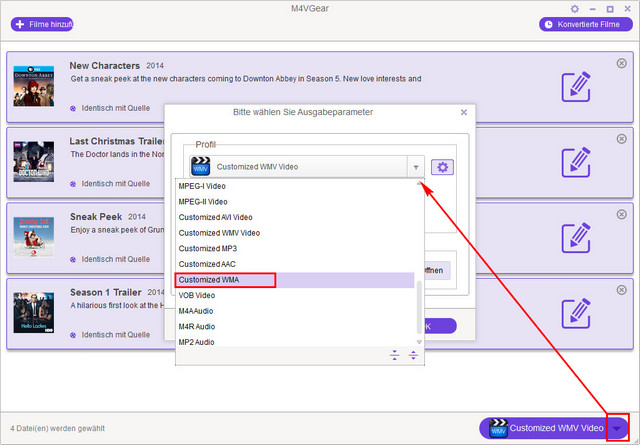640x445 pixels.
Task: Open the Hello Ladies thumbnail
Action: [x=33, y=313]
